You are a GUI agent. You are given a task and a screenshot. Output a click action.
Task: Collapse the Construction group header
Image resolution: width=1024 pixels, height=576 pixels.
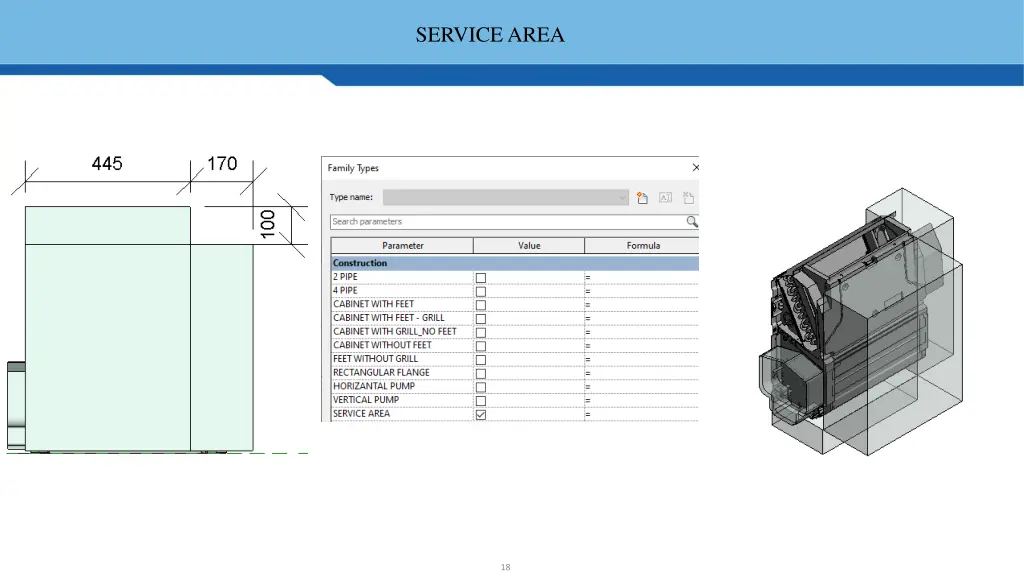point(515,263)
